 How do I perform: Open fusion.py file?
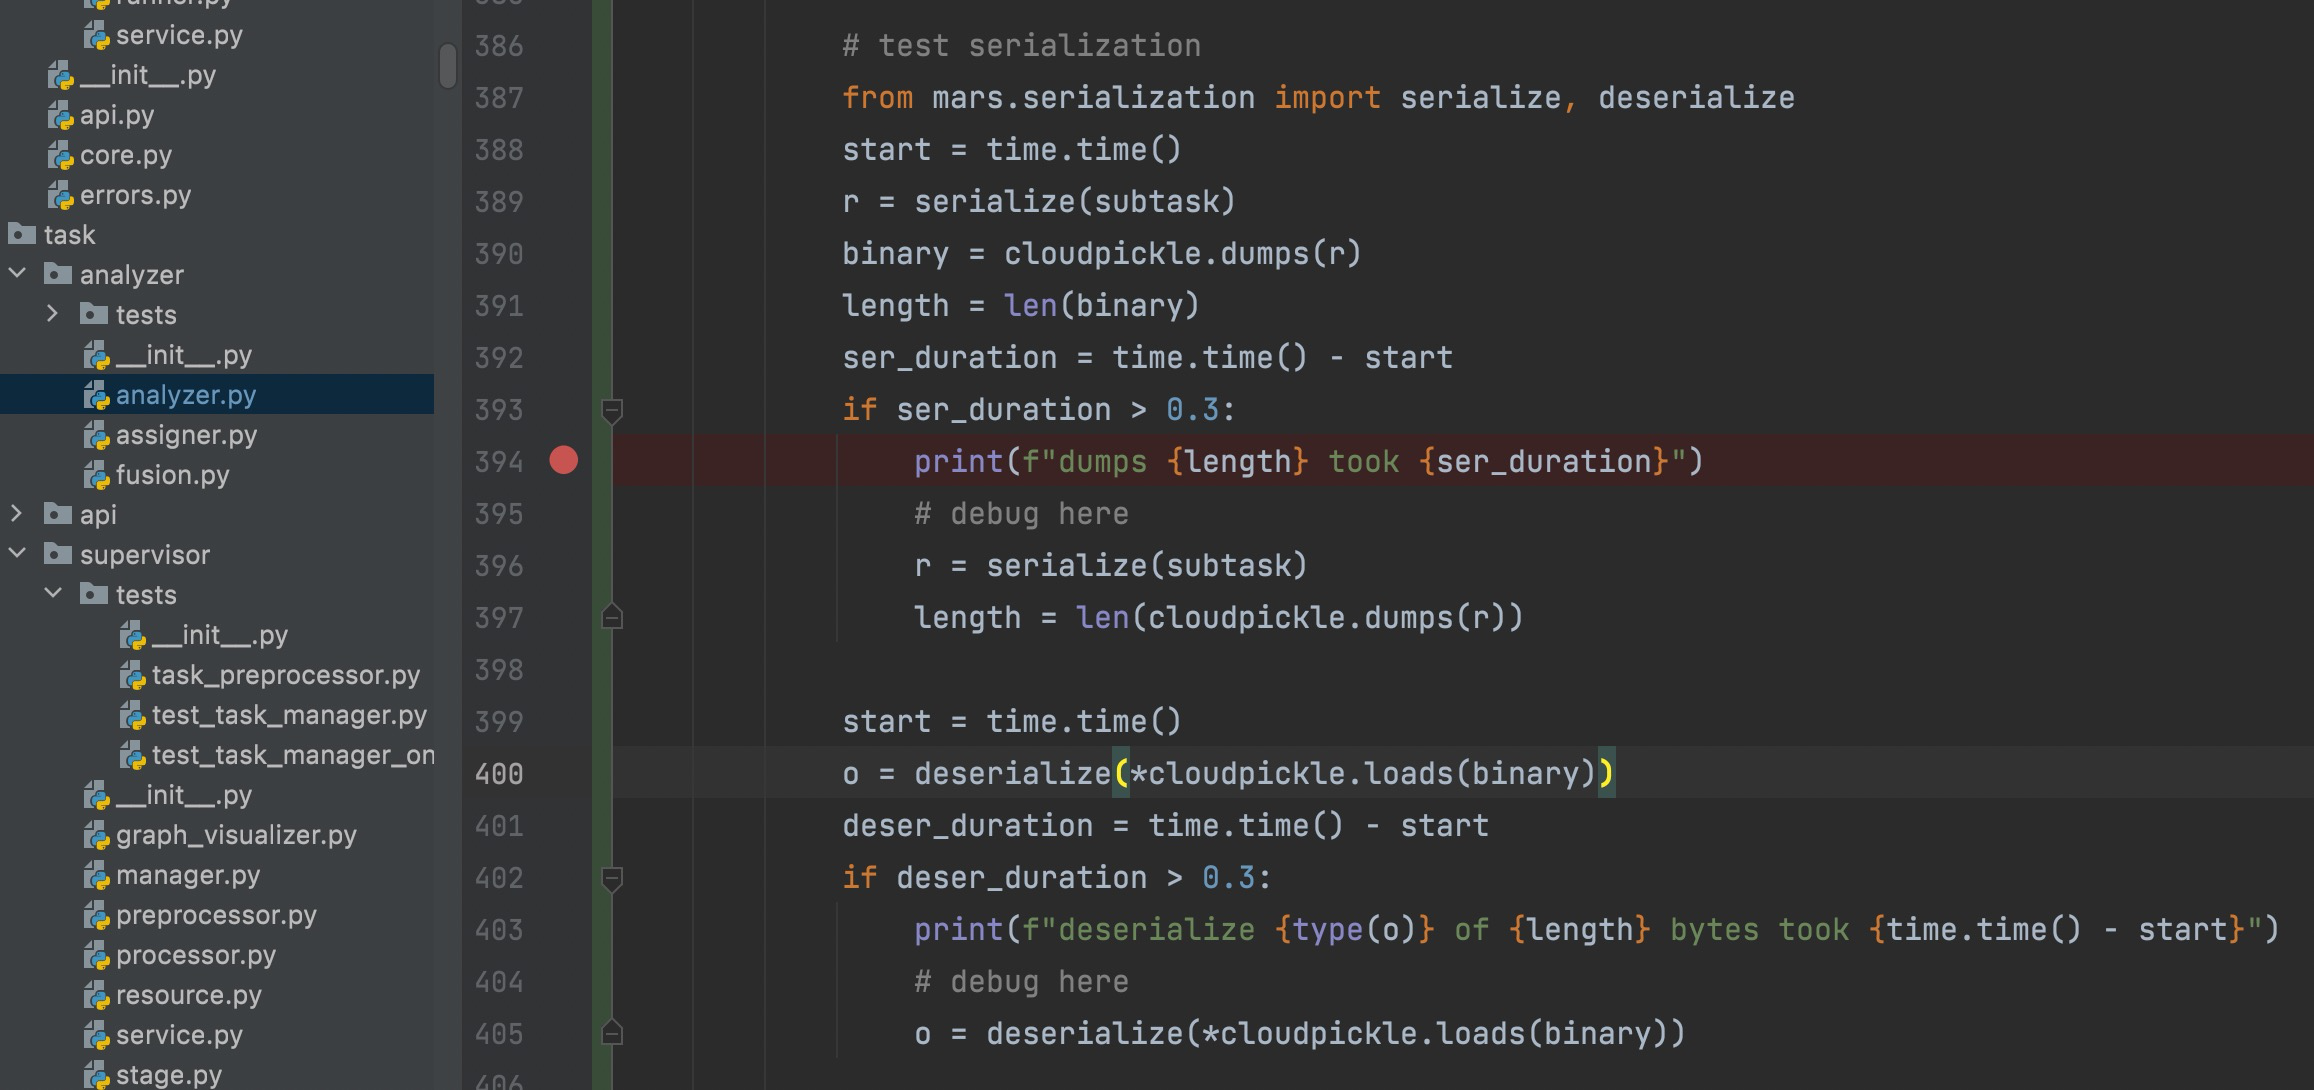pos(172,475)
